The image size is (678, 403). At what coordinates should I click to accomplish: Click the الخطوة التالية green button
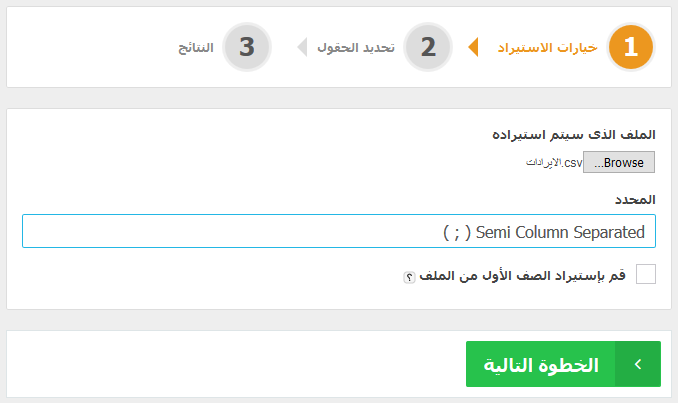click(x=563, y=364)
